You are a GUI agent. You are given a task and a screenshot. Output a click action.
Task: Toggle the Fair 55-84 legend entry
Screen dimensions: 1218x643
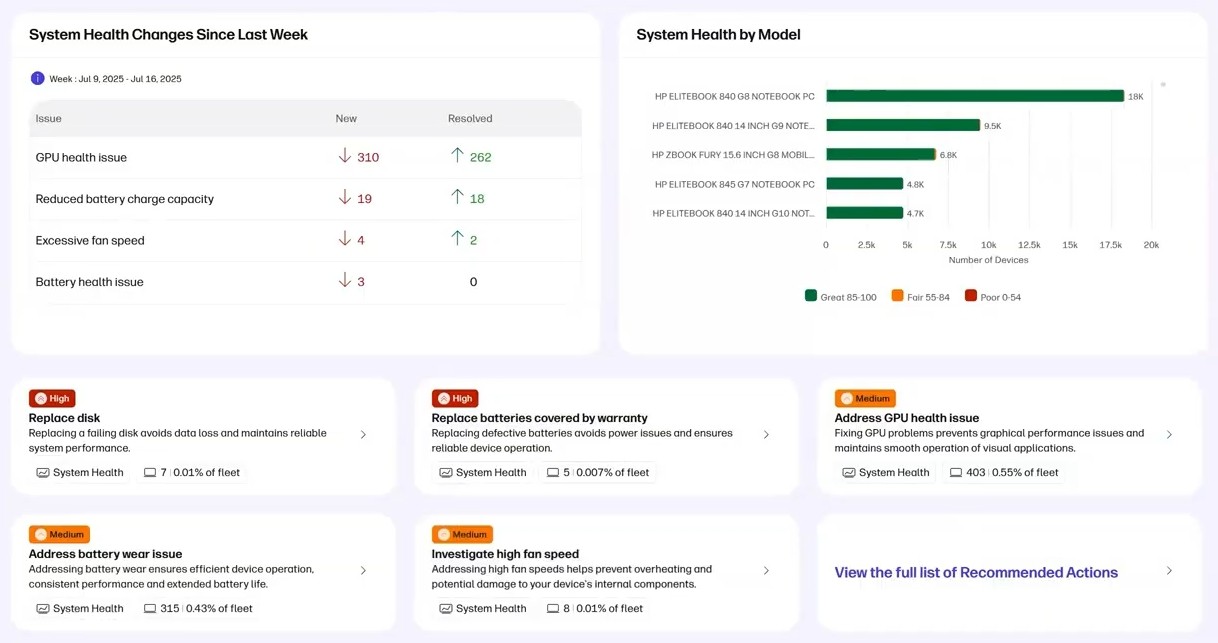[x=921, y=297]
